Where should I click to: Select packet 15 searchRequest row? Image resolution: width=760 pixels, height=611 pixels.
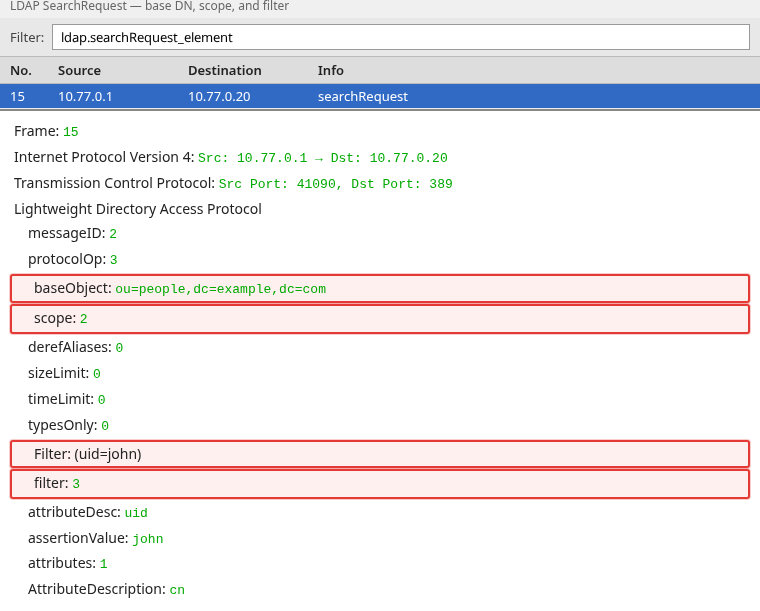click(380, 96)
